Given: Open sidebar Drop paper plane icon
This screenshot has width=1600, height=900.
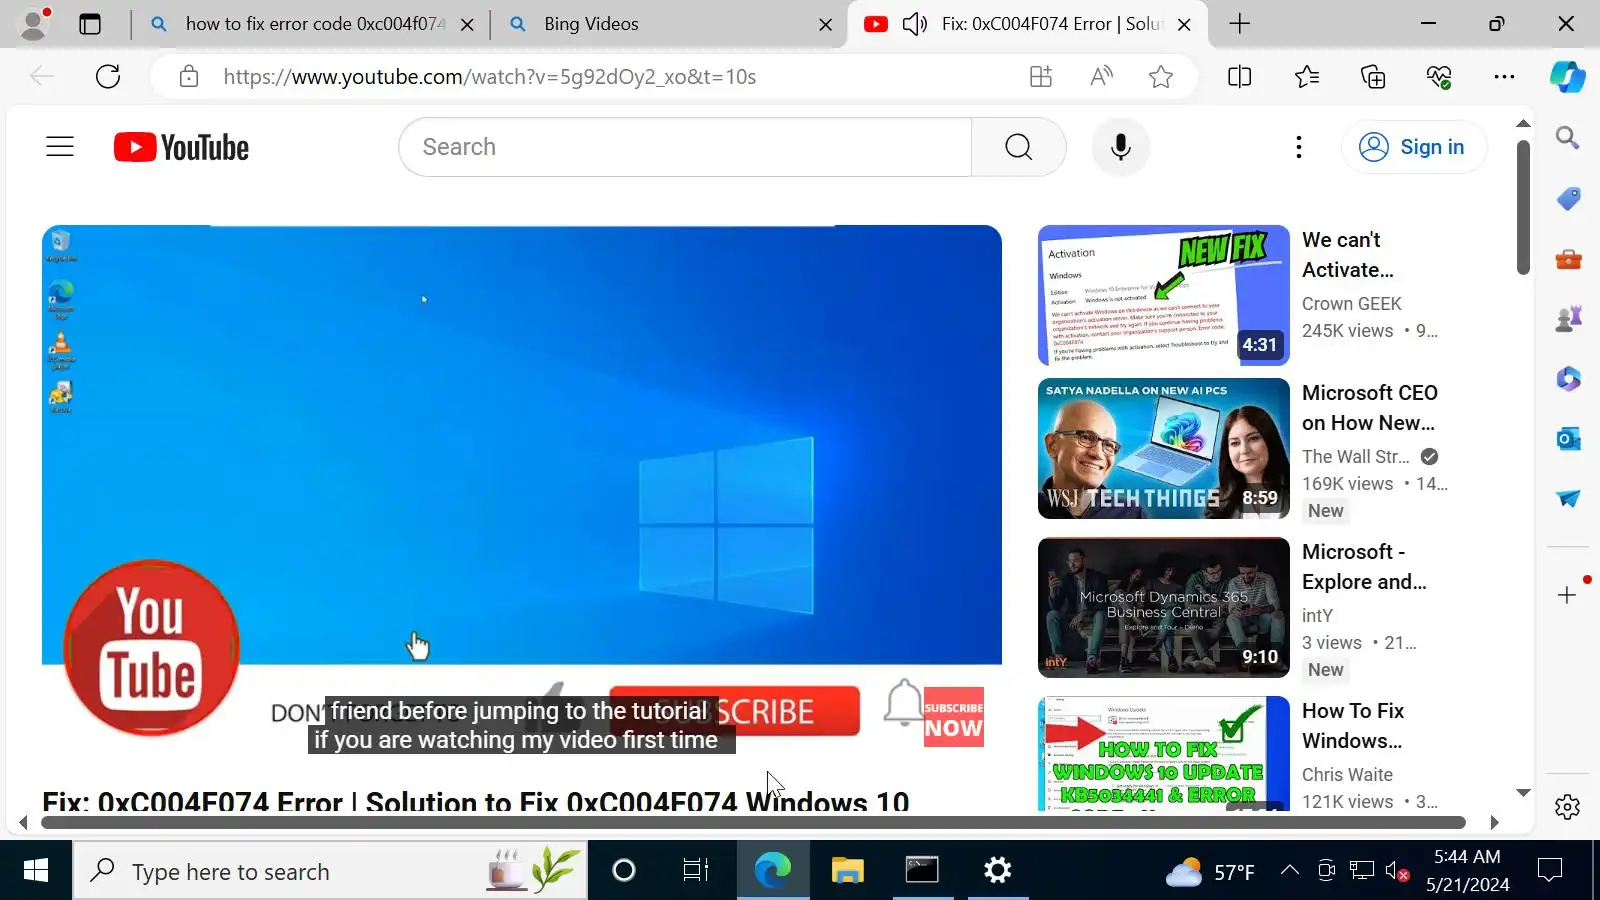Looking at the screenshot, I should [1567, 498].
